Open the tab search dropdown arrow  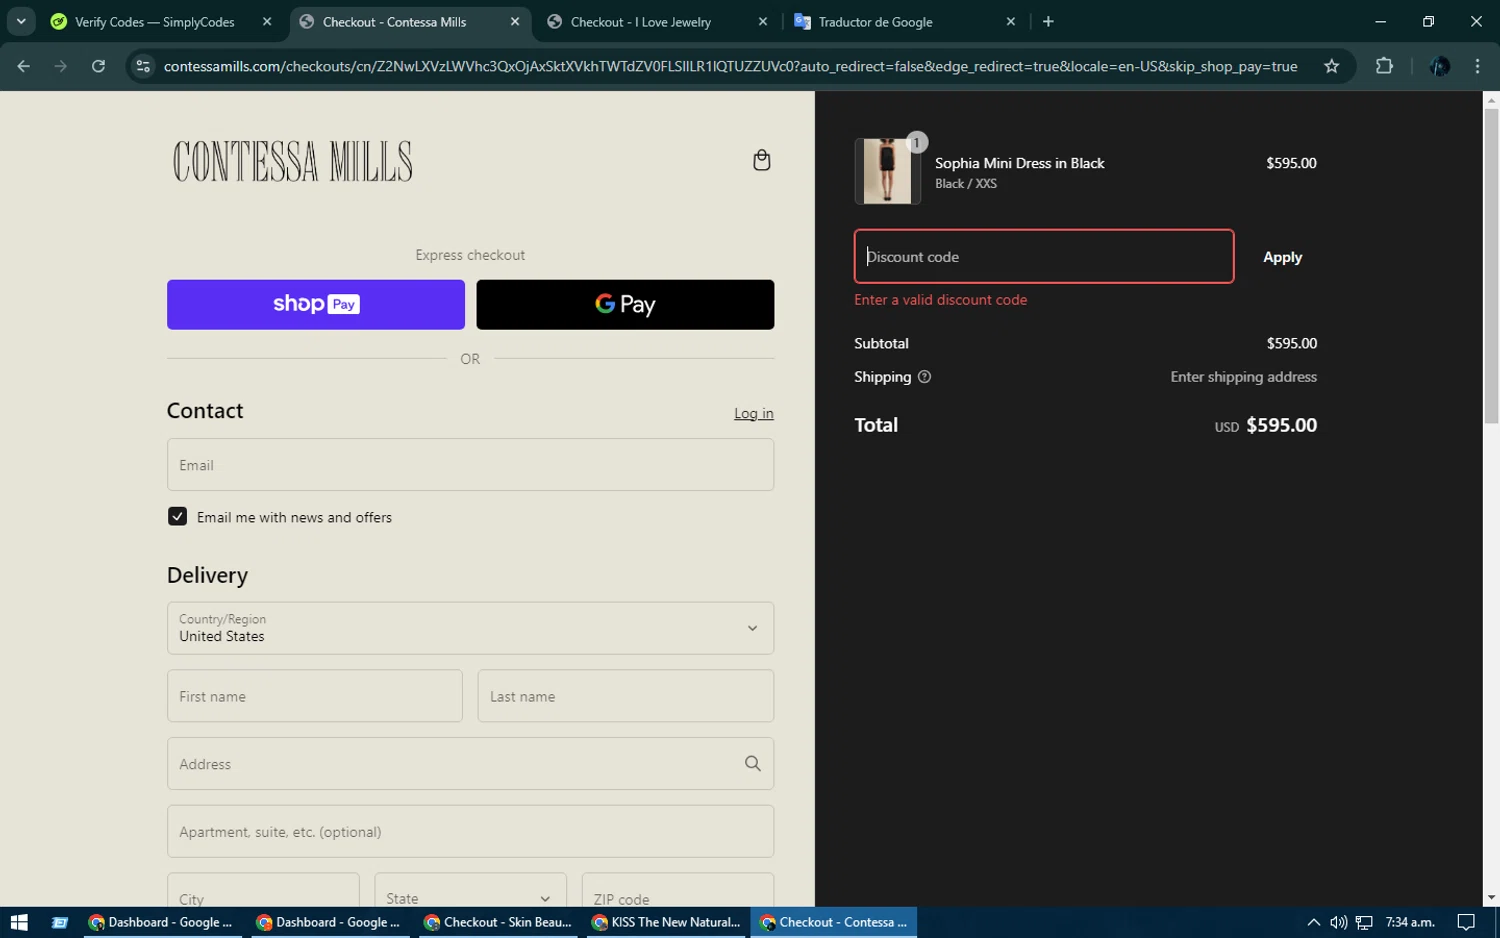21,21
